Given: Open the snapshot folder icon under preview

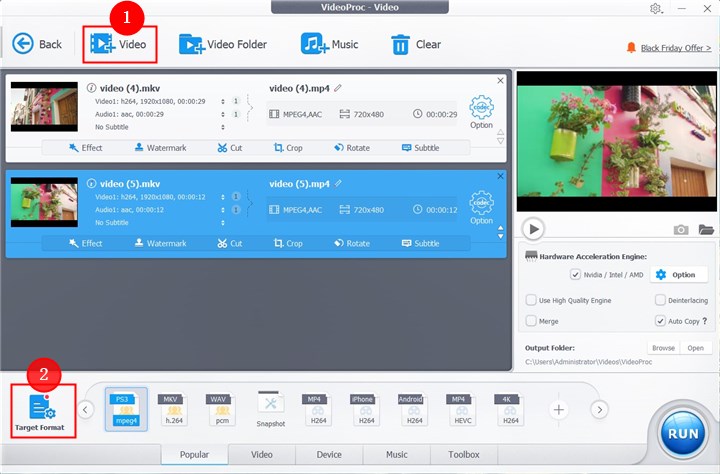Looking at the screenshot, I should pos(706,229).
